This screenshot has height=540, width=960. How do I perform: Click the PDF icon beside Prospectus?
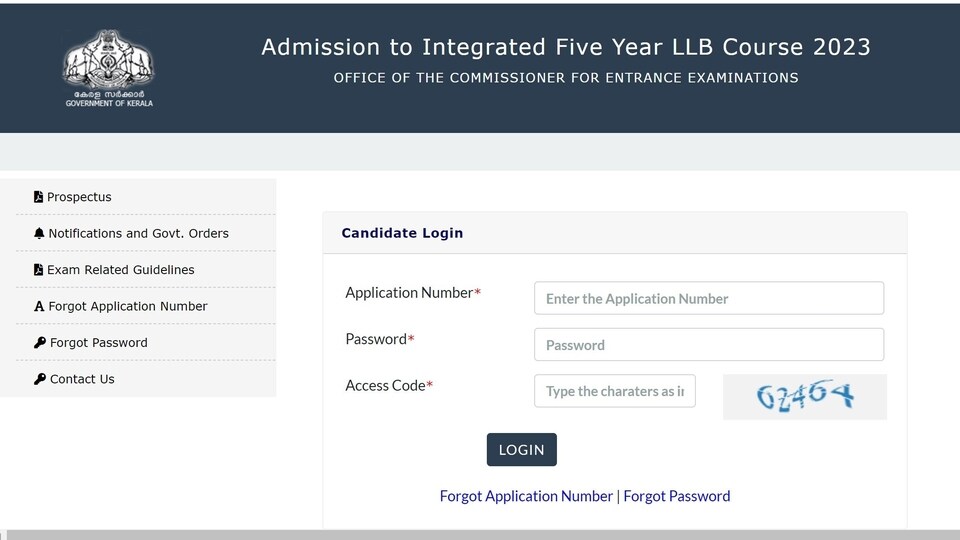click(x=39, y=197)
